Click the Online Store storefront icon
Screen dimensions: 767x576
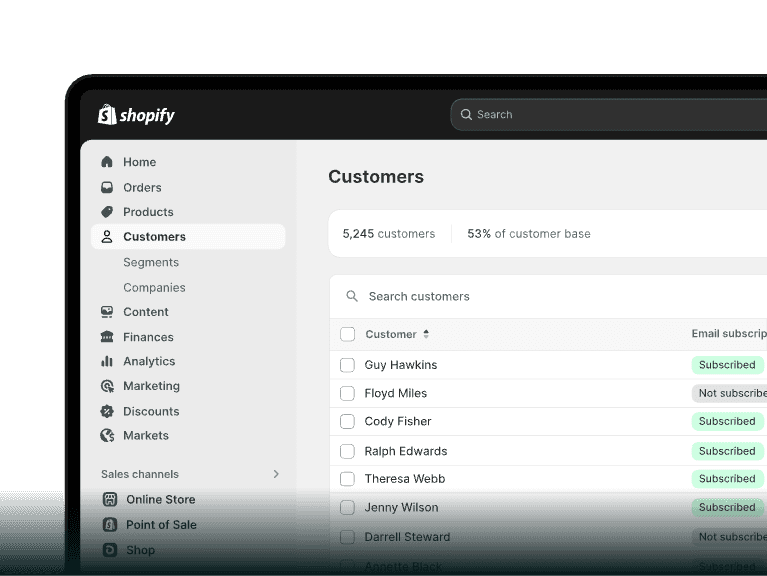[110, 499]
